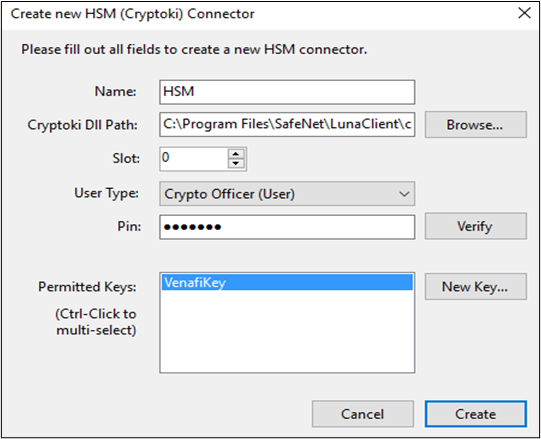This screenshot has height=439, width=541.
Task: Click empty area of Permitted Keys list
Action: tap(287, 331)
